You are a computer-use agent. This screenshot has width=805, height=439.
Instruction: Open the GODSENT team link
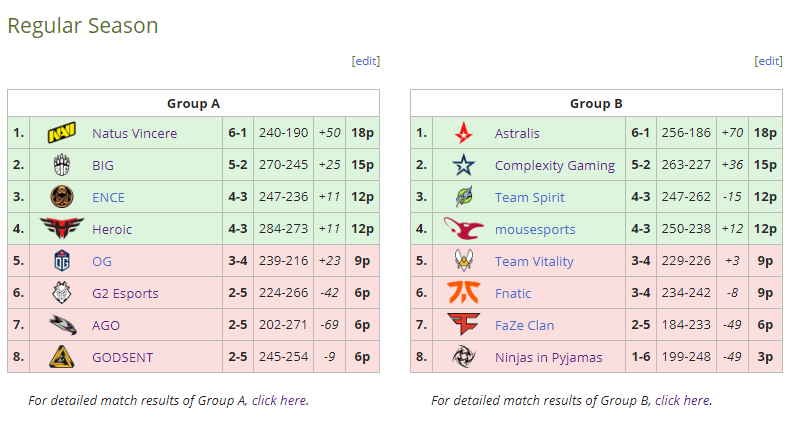pos(124,357)
